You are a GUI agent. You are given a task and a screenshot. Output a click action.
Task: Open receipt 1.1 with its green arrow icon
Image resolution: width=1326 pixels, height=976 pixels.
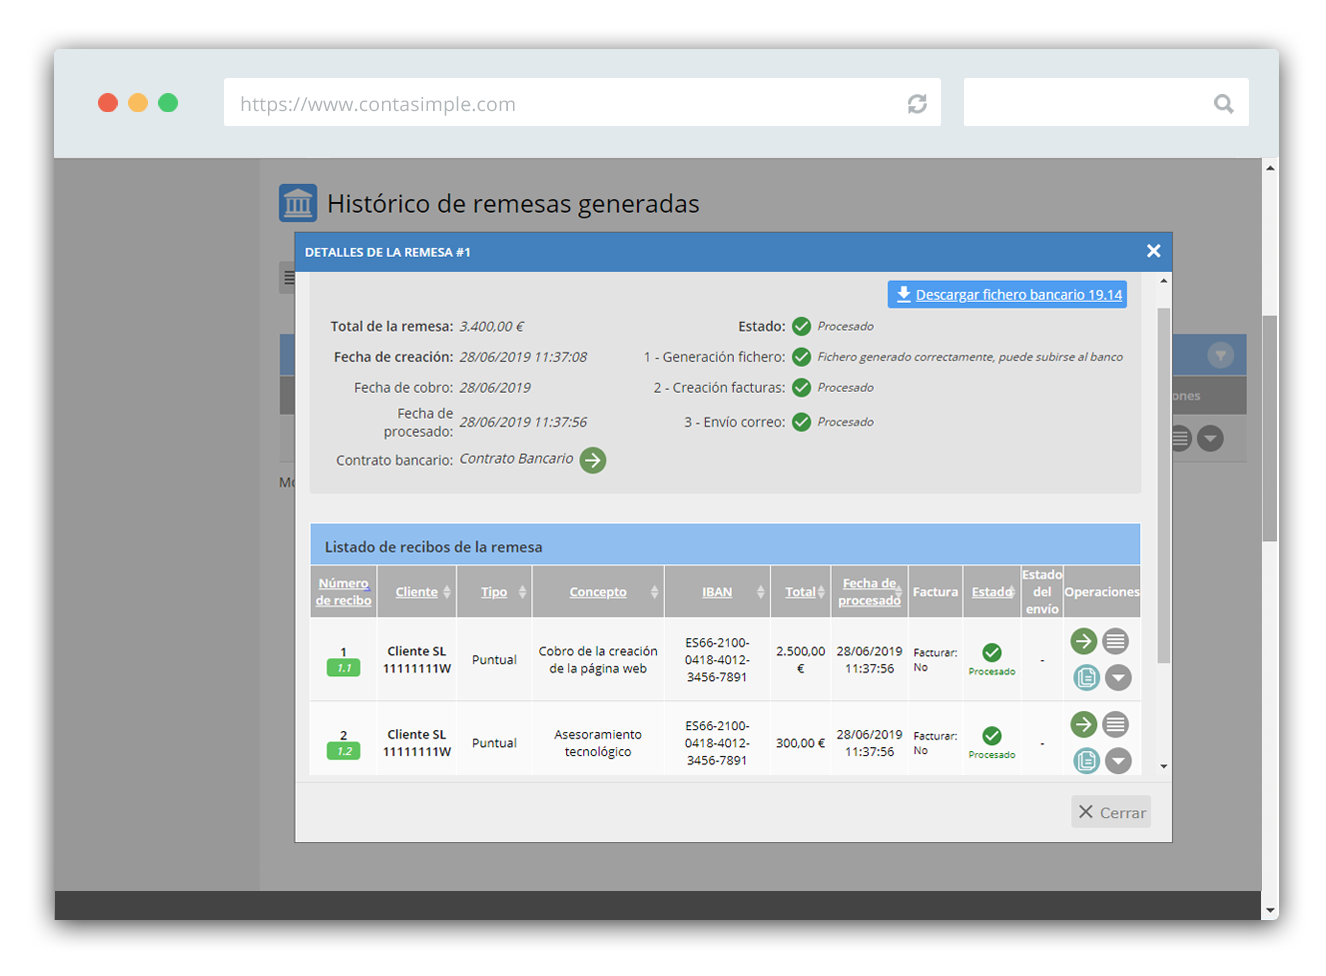pyautogui.click(x=1083, y=641)
